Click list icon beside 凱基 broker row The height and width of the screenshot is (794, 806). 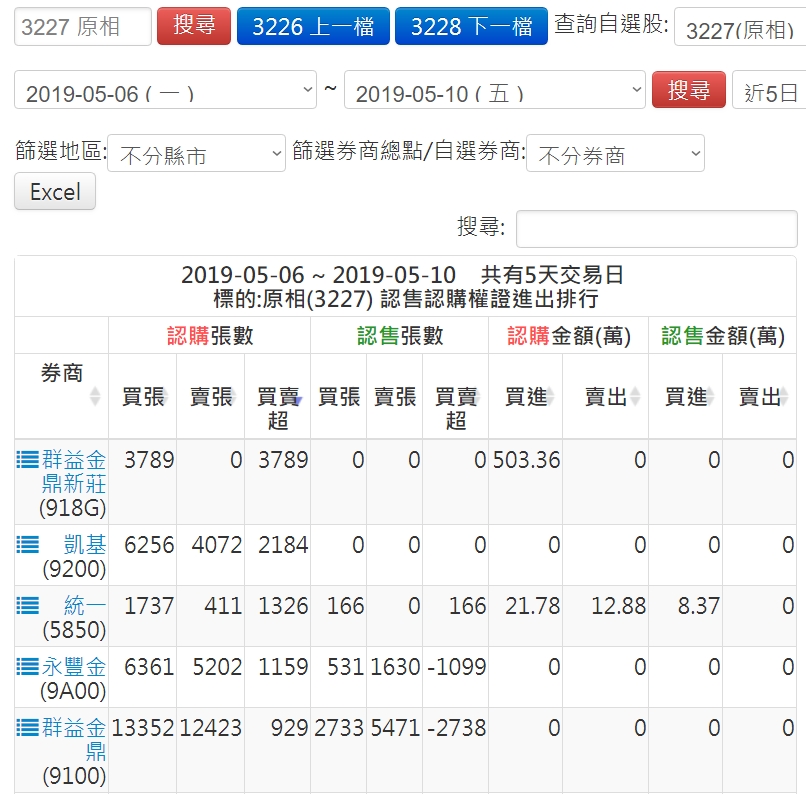(28, 546)
